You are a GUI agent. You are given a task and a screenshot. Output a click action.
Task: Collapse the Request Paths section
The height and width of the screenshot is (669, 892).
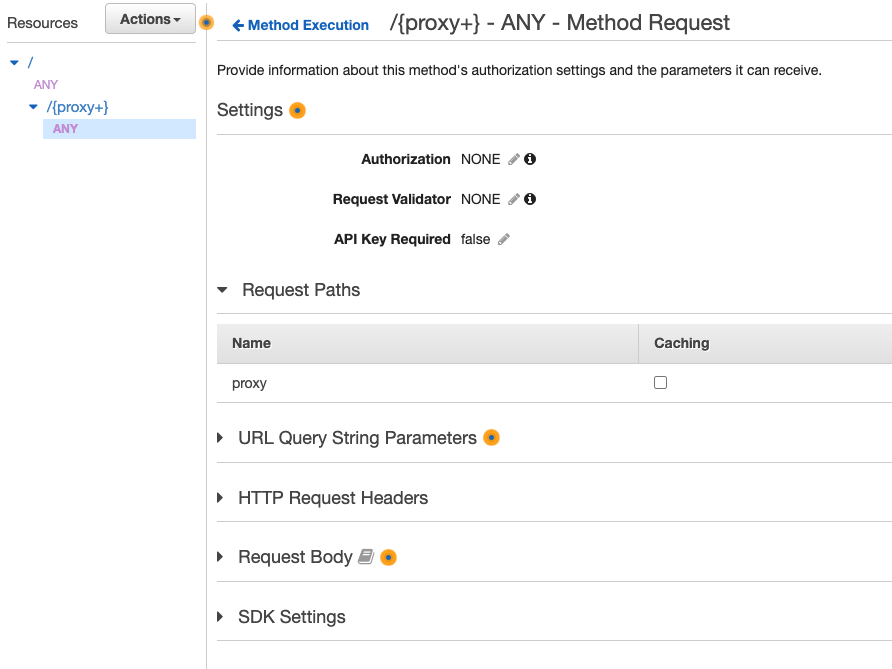point(222,290)
